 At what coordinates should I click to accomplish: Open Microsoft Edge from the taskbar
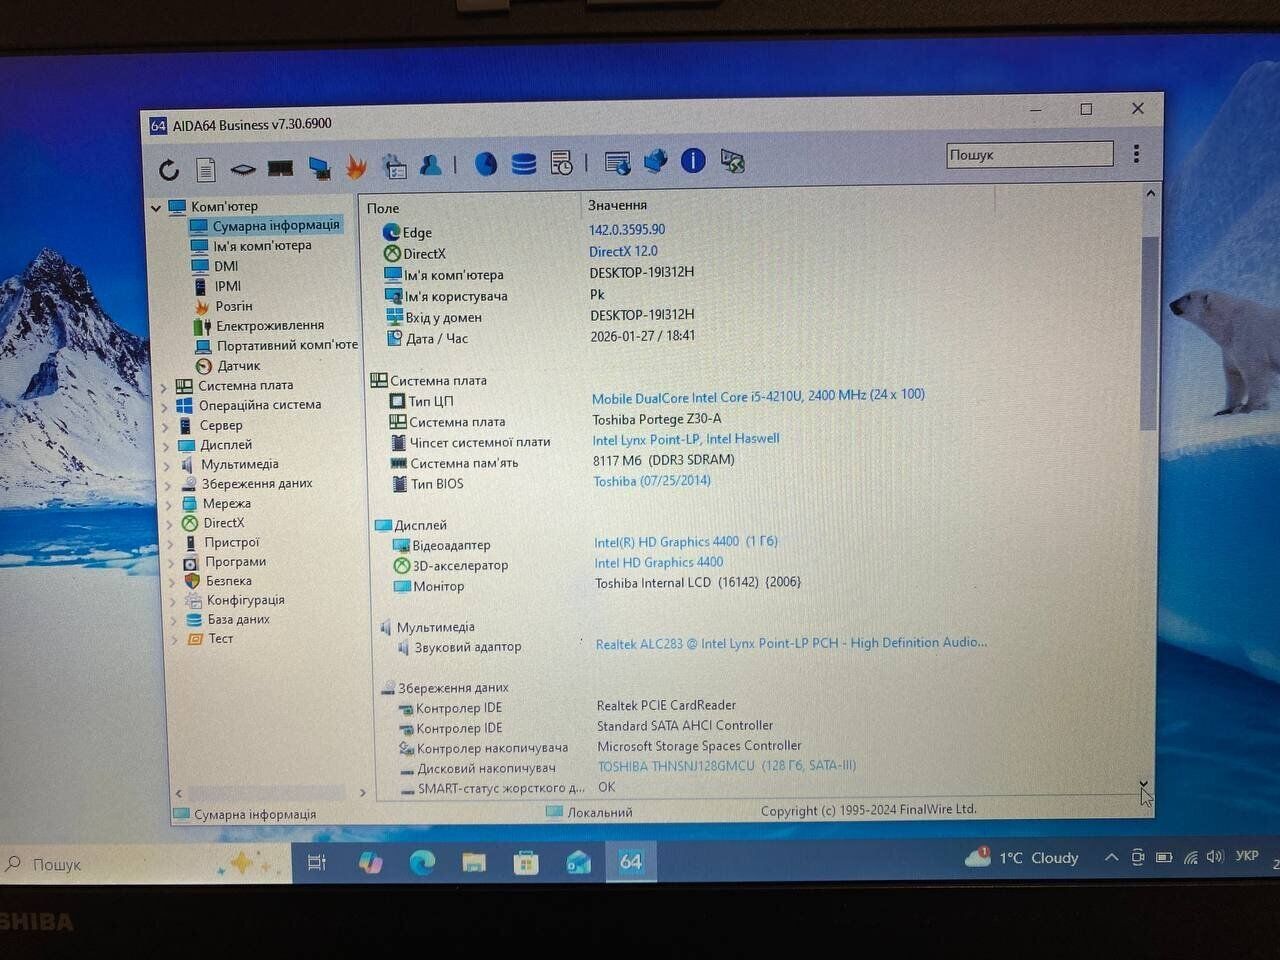[421, 862]
